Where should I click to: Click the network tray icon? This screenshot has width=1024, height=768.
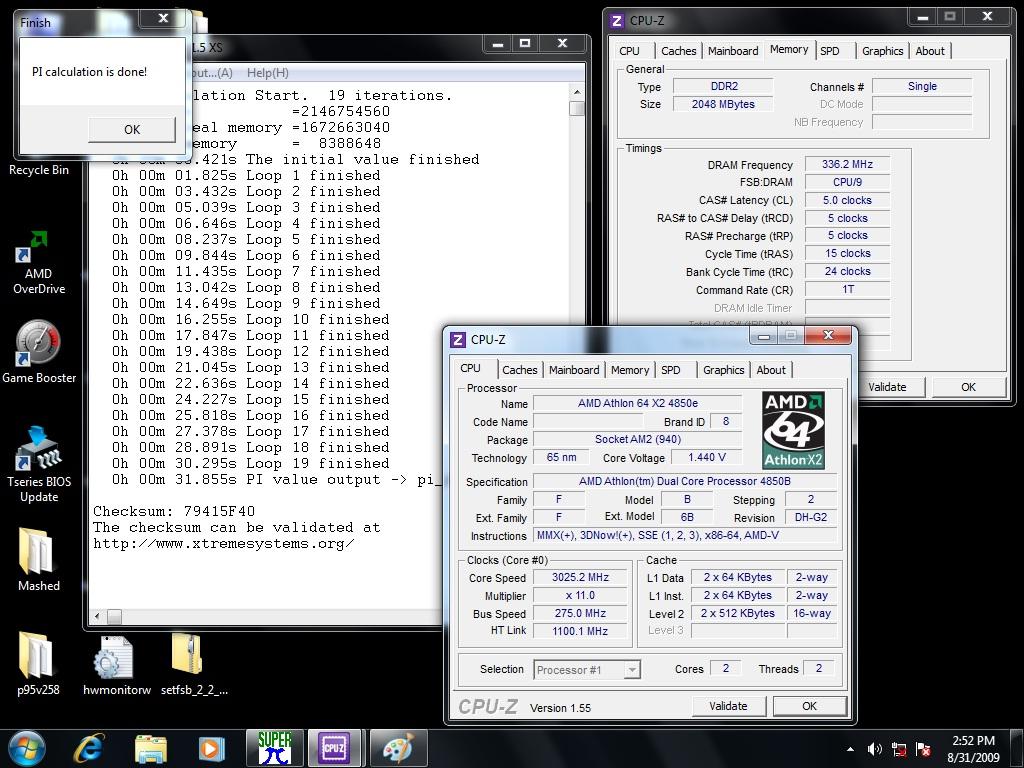(899, 749)
